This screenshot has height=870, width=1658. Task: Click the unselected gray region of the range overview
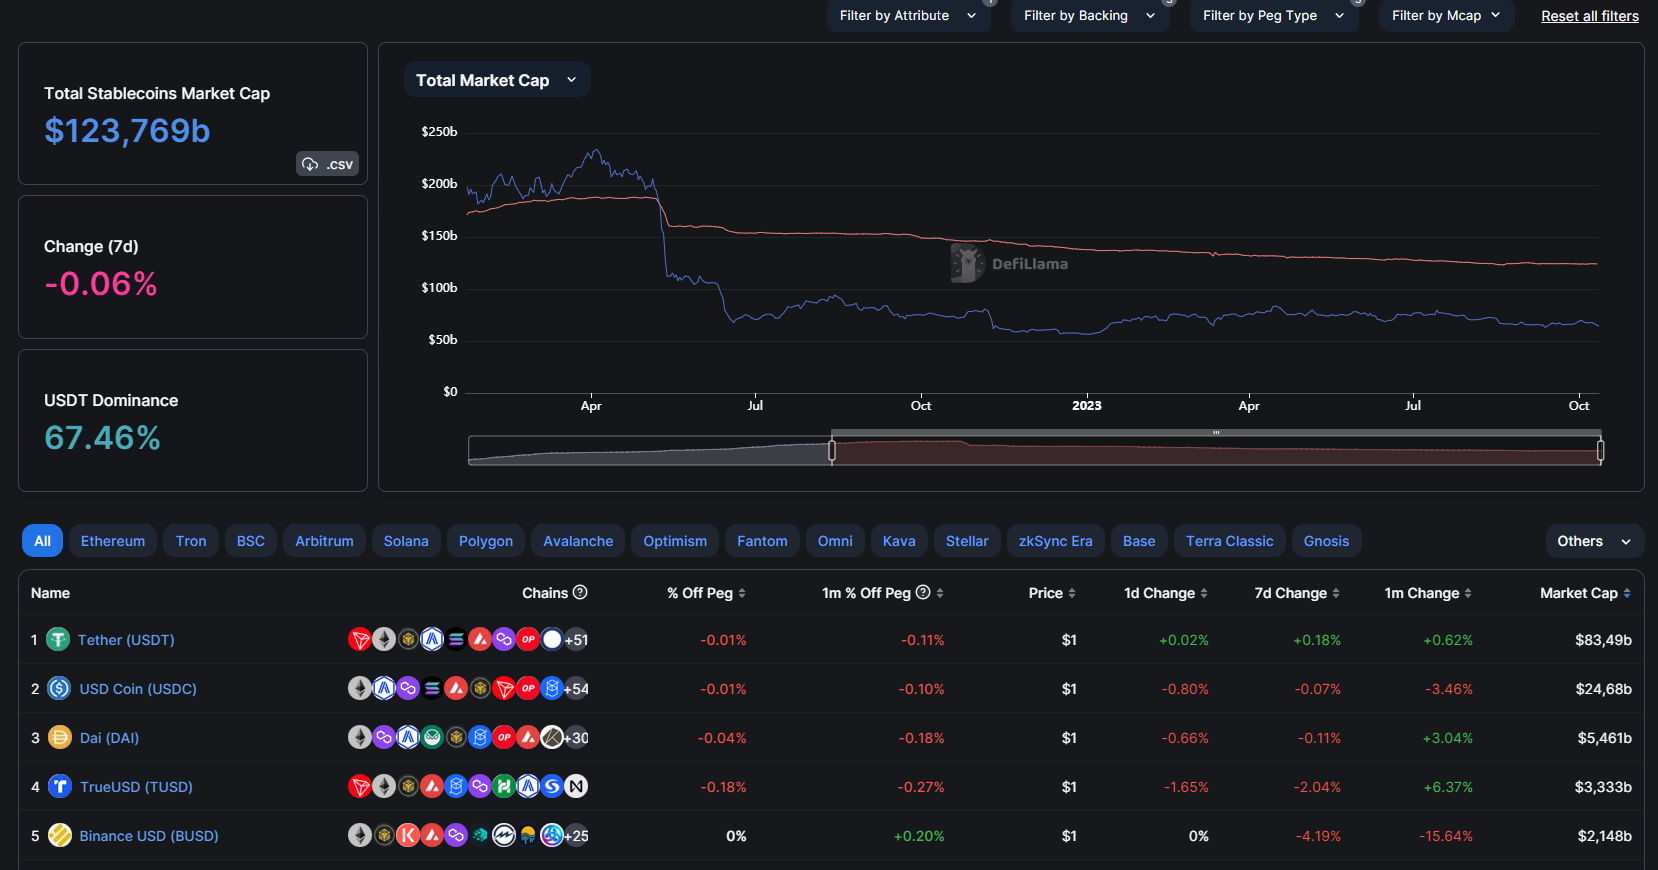click(650, 451)
